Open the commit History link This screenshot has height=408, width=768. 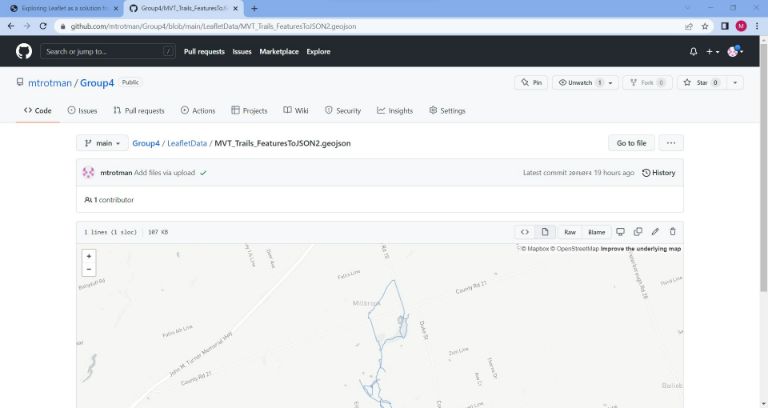point(659,173)
